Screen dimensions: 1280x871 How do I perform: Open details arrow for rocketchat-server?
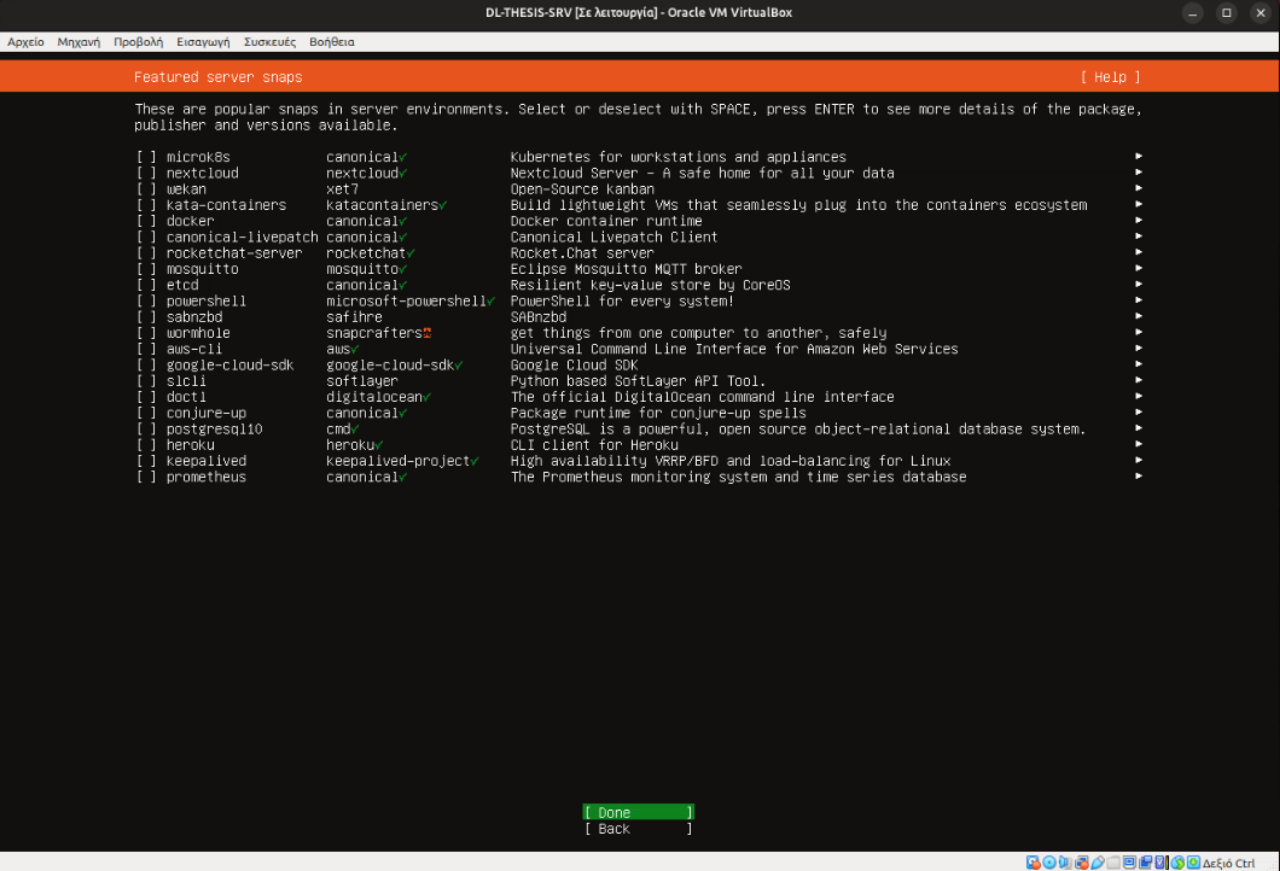pos(1138,252)
